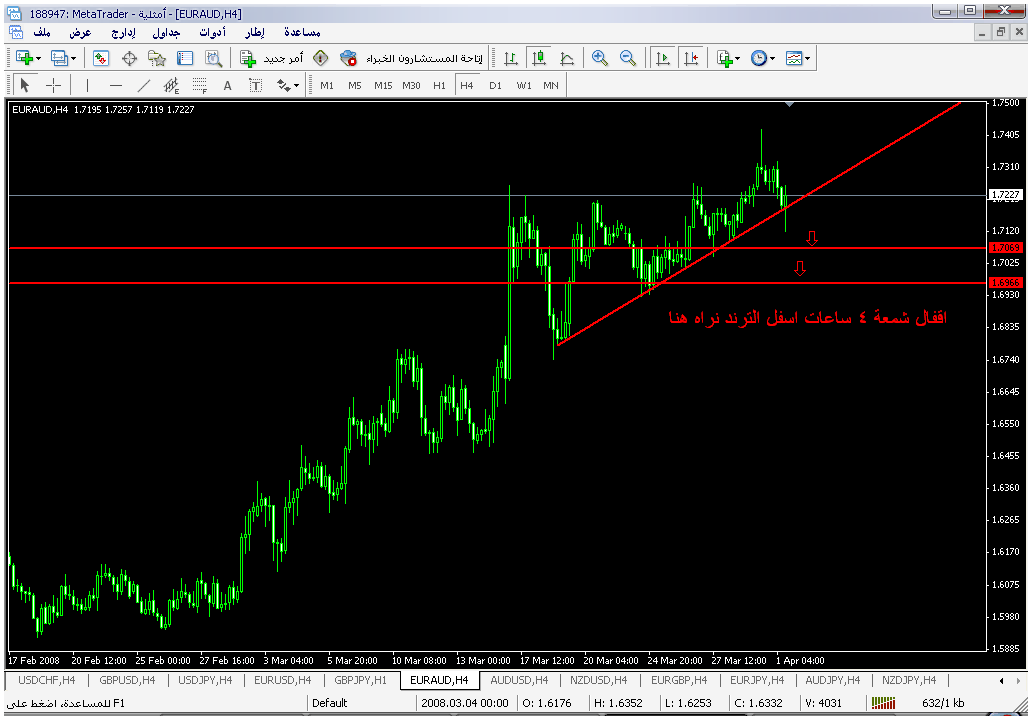1032x716 pixels.
Task: Select the Fibonacci Retracement tool
Action: click(199, 85)
